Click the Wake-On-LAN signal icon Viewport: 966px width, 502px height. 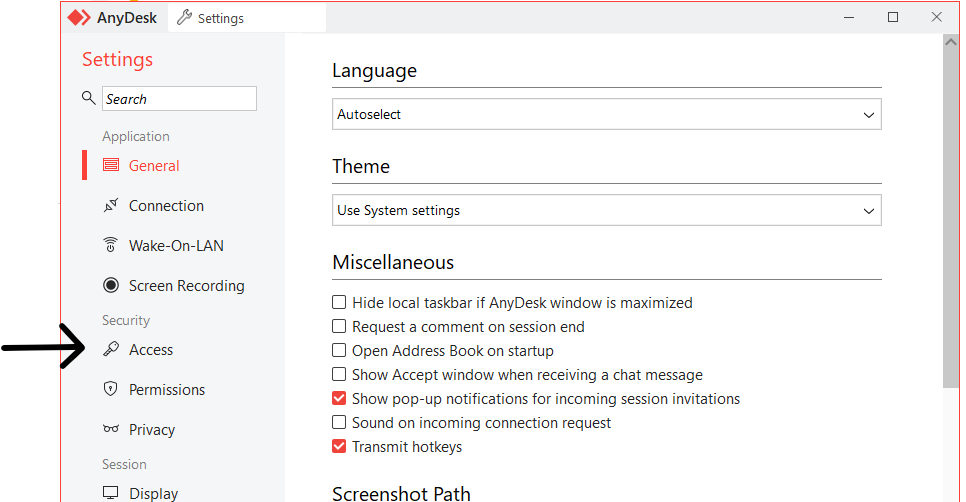point(110,245)
